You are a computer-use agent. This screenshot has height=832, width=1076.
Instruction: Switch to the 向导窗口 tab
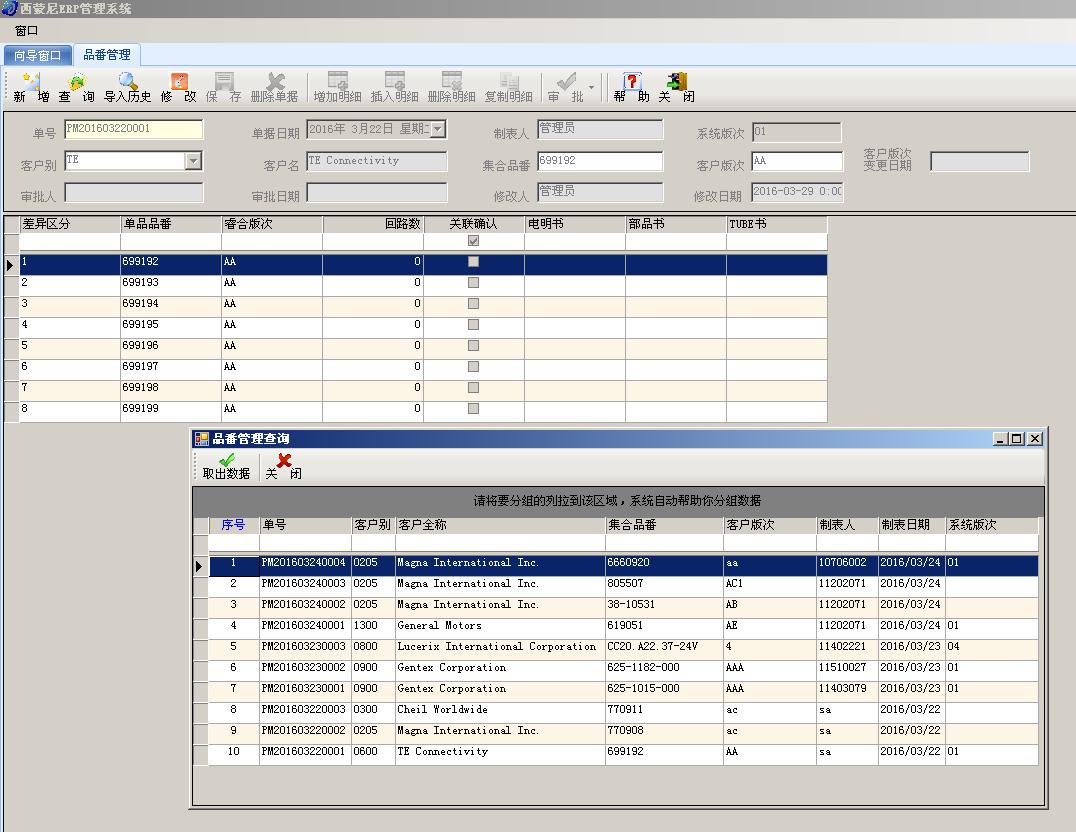pyautogui.click(x=37, y=55)
